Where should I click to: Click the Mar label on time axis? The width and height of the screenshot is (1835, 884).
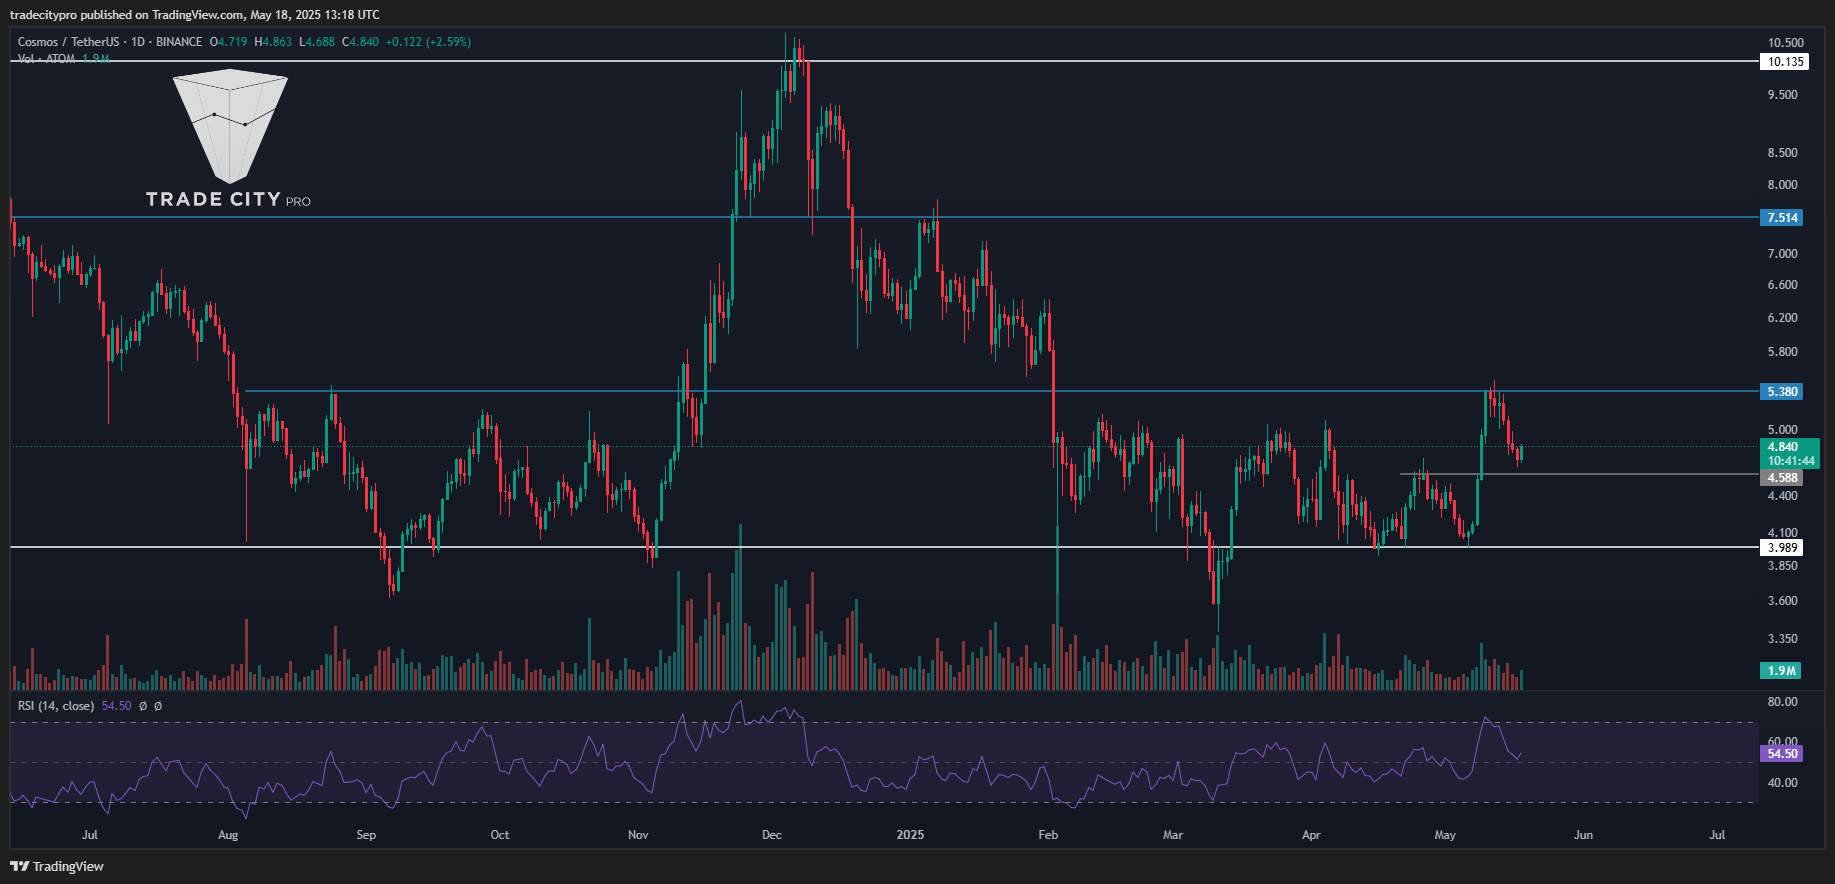pos(1173,835)
